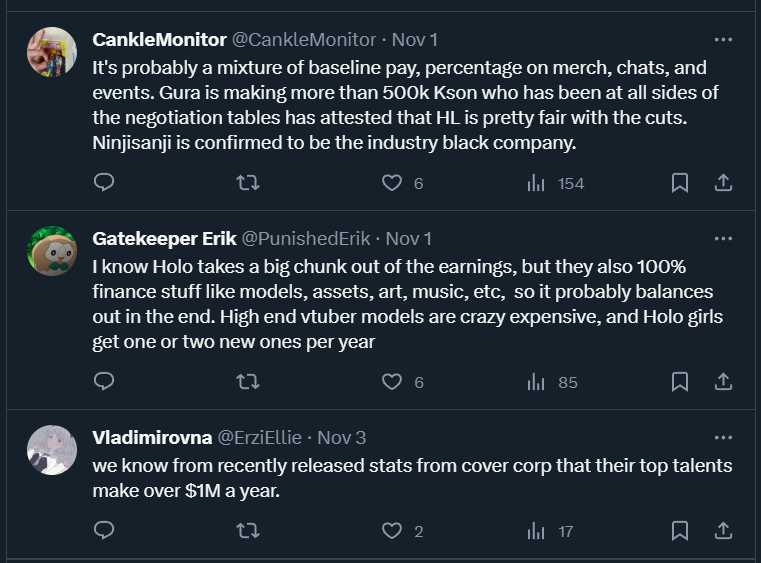761x563 pixels.
Task: Bookmark Gatekeeper Erik's tweet
Action: [679, 382]
